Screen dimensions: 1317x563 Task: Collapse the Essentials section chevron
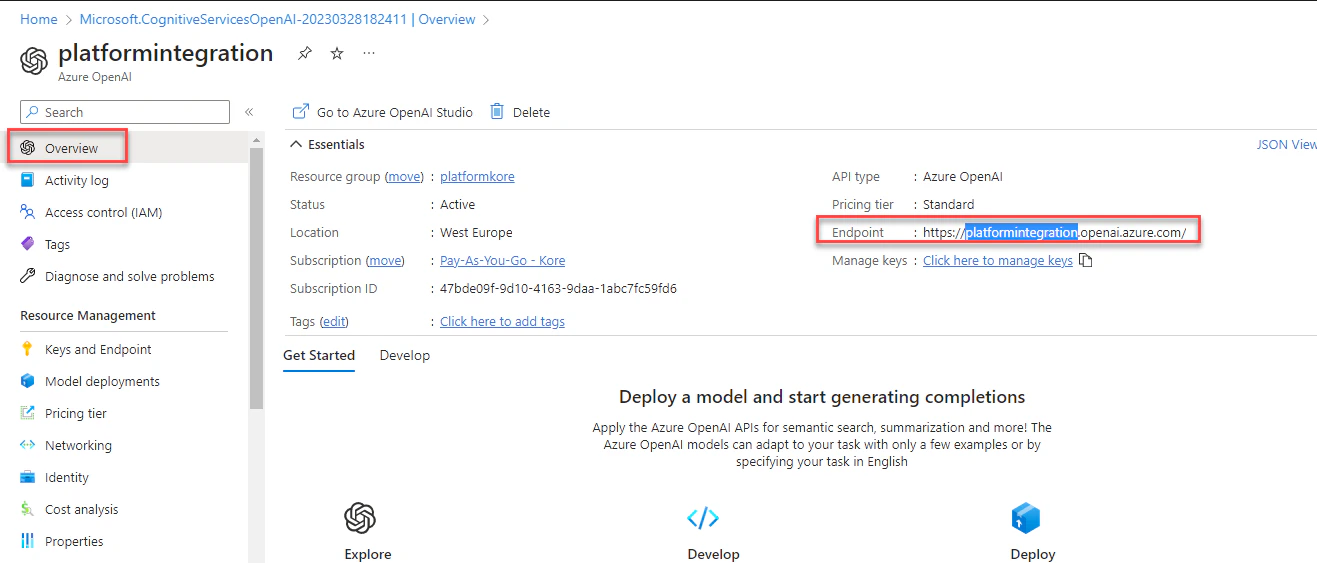point(296,144)
